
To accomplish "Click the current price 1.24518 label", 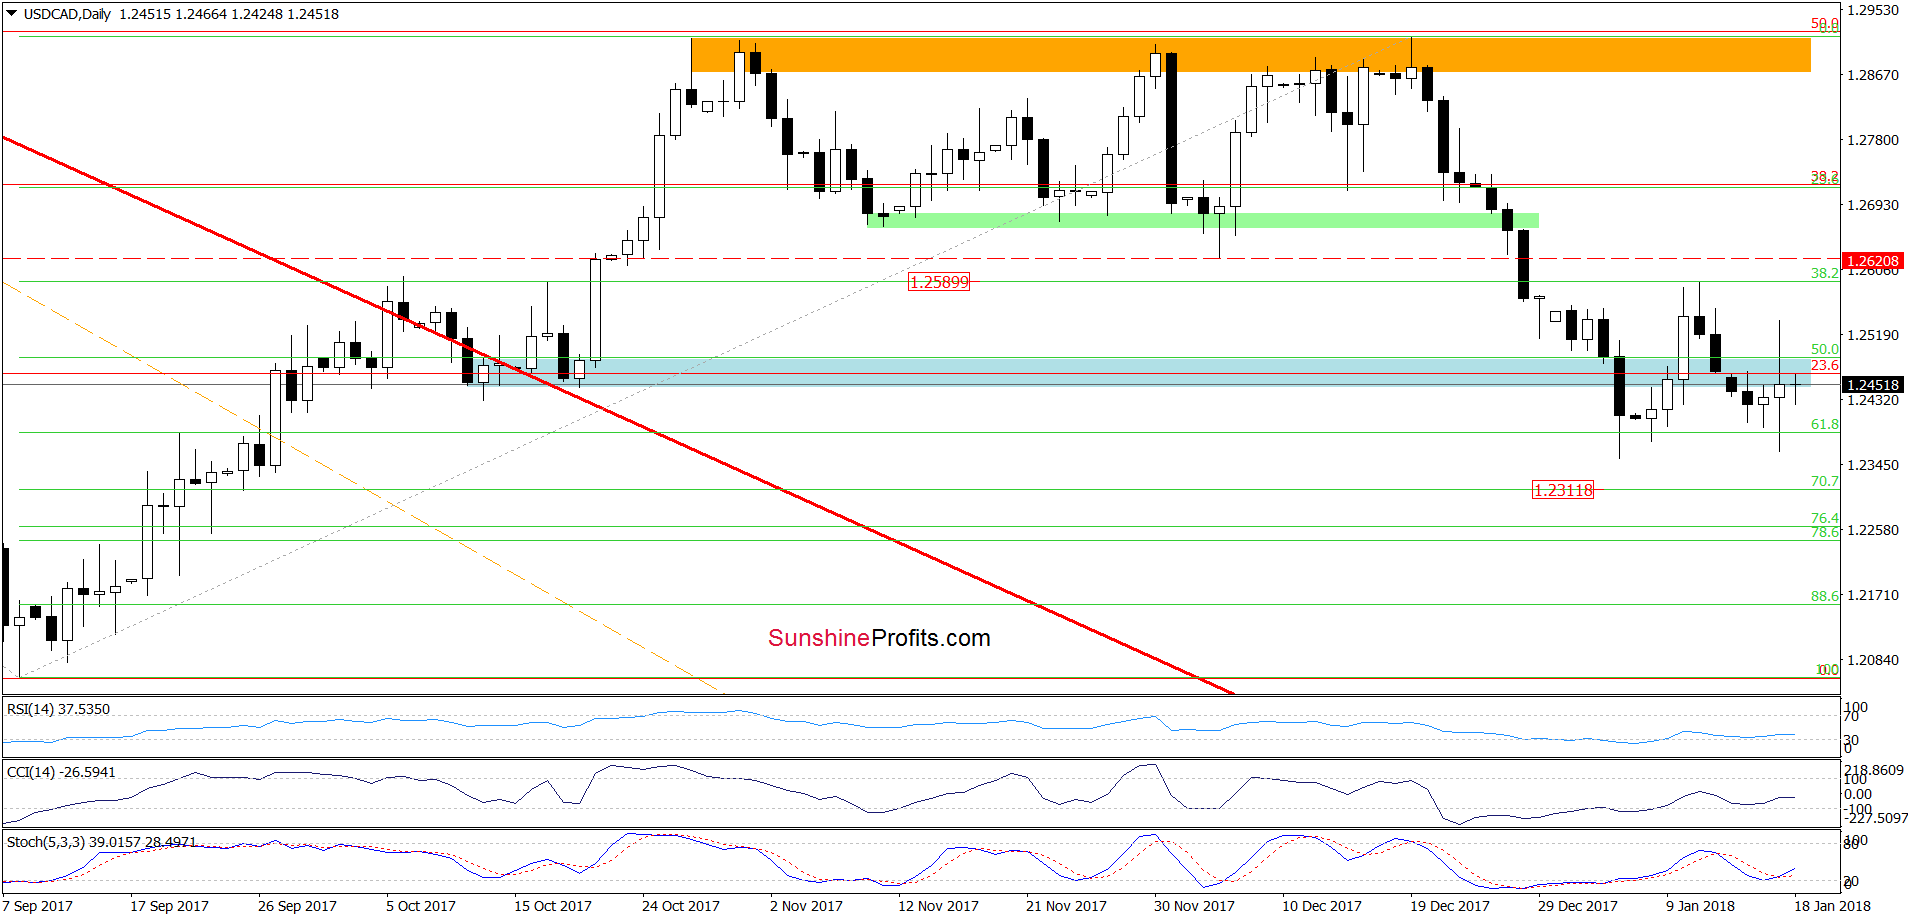I will [1873, 385].
